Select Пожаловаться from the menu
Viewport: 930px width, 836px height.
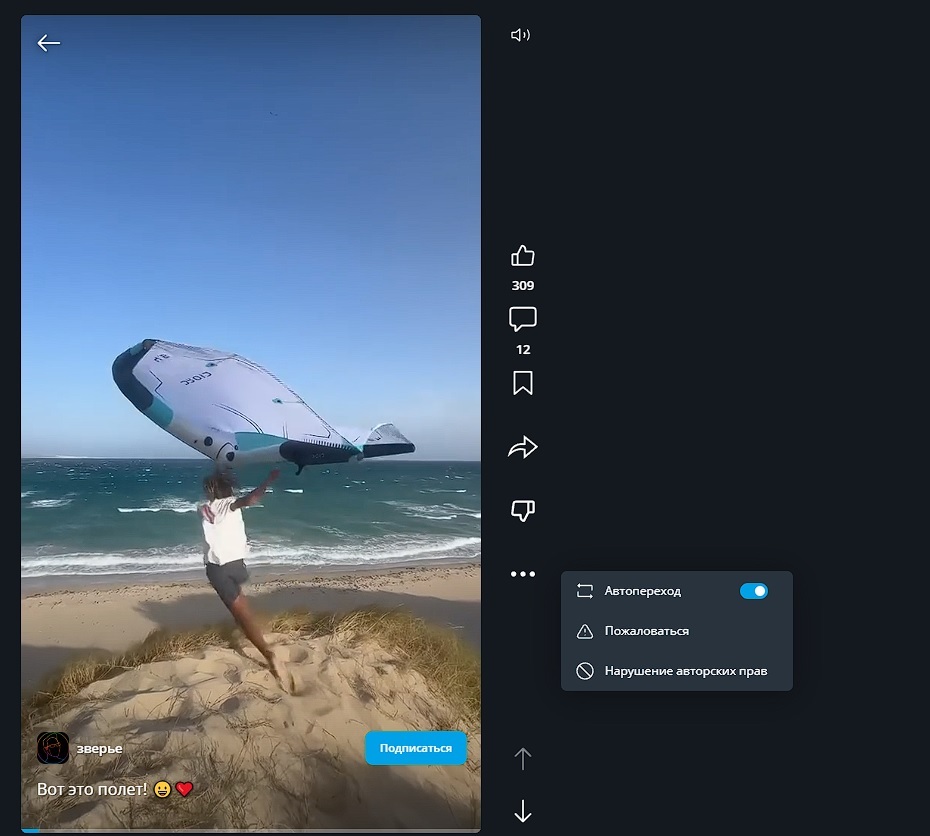(x=646, y=631)
